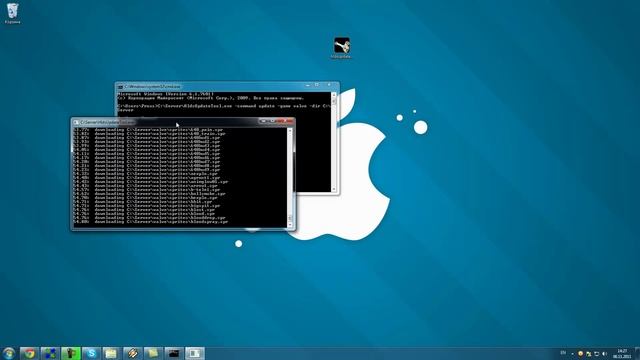Switch to the black cmd.exe taskbar button
Viewport: 640px width, 360px height.
(174, 353)
